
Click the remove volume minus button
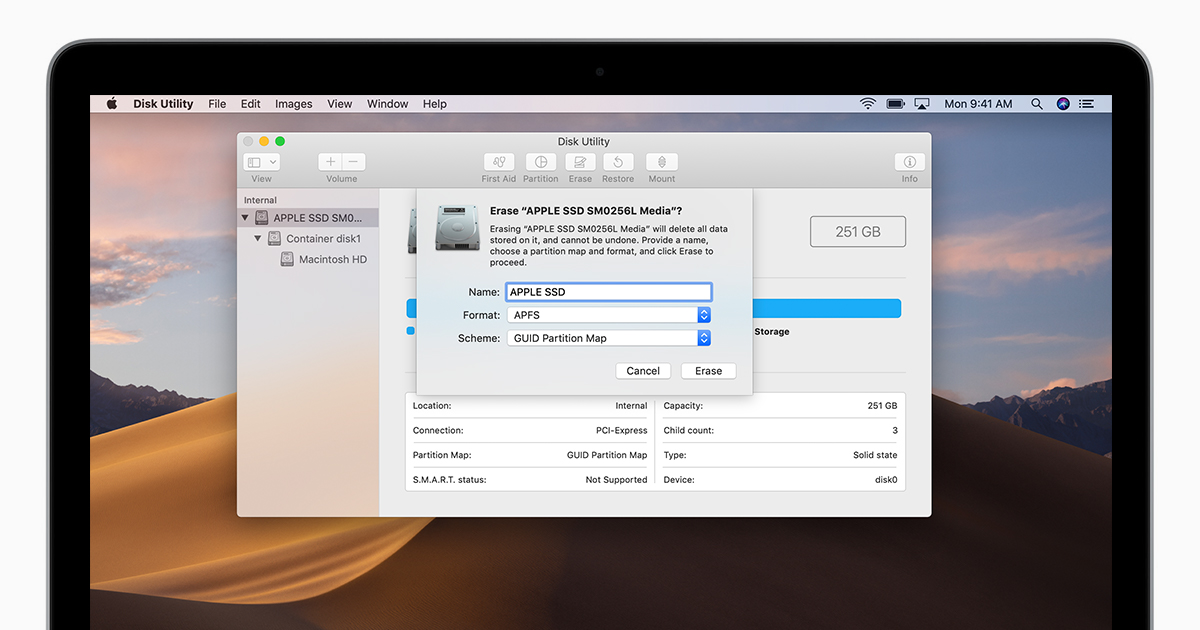[353, 162]
